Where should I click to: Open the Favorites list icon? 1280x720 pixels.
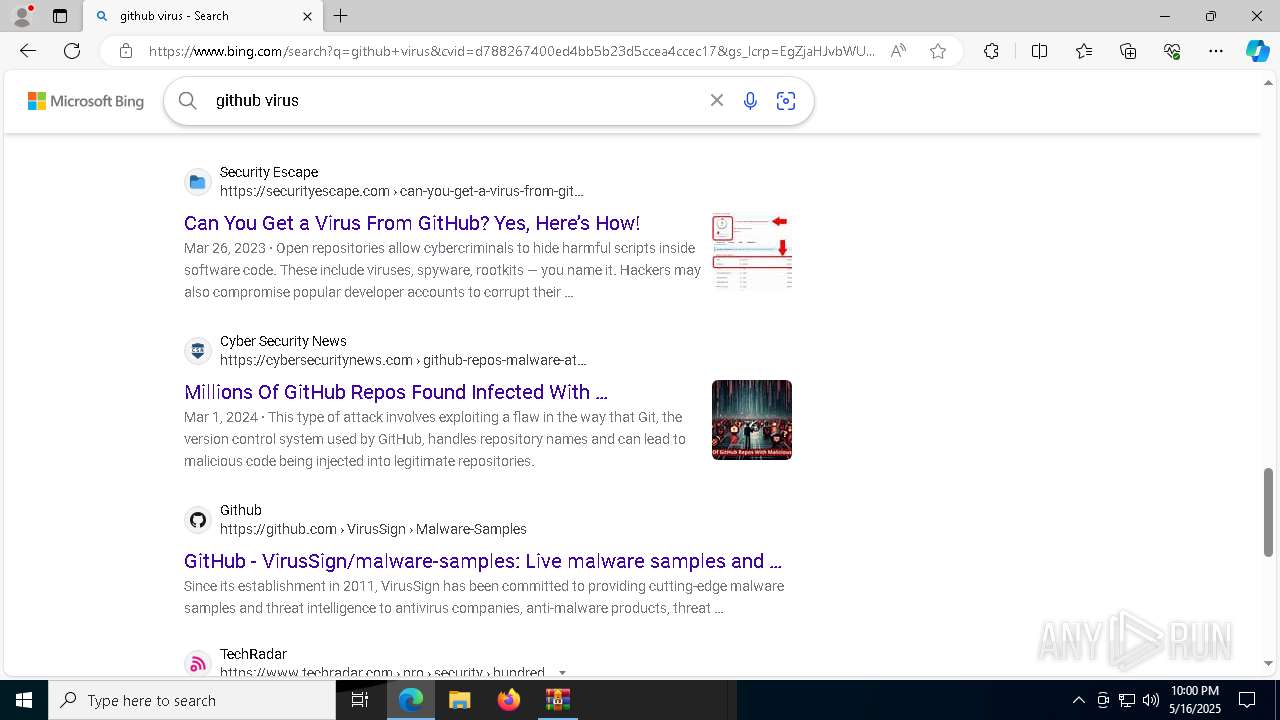(x=1084, y=51)
